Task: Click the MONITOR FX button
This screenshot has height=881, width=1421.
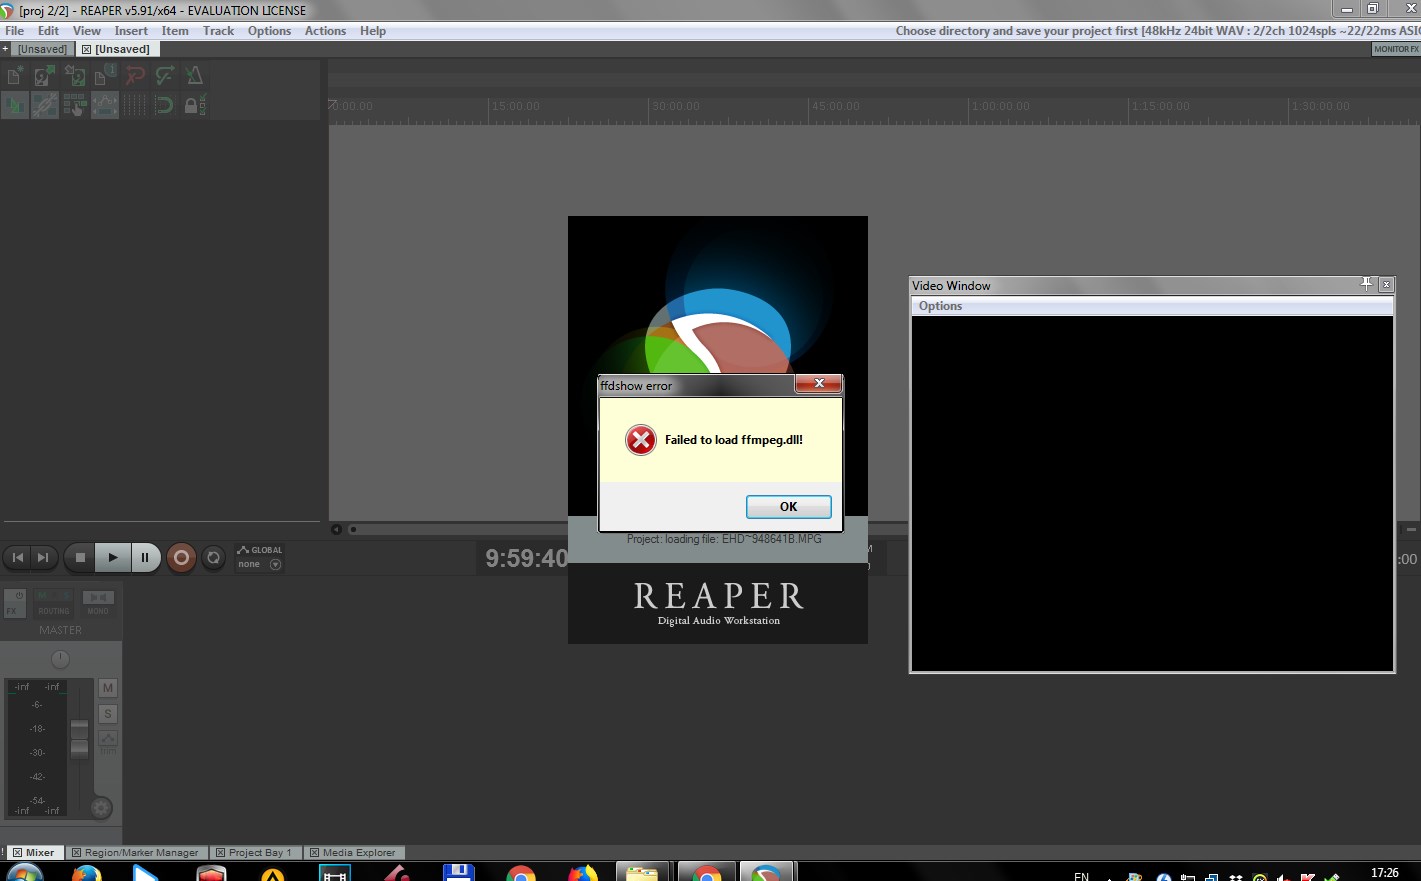Action: click(x=1396, y=49)
